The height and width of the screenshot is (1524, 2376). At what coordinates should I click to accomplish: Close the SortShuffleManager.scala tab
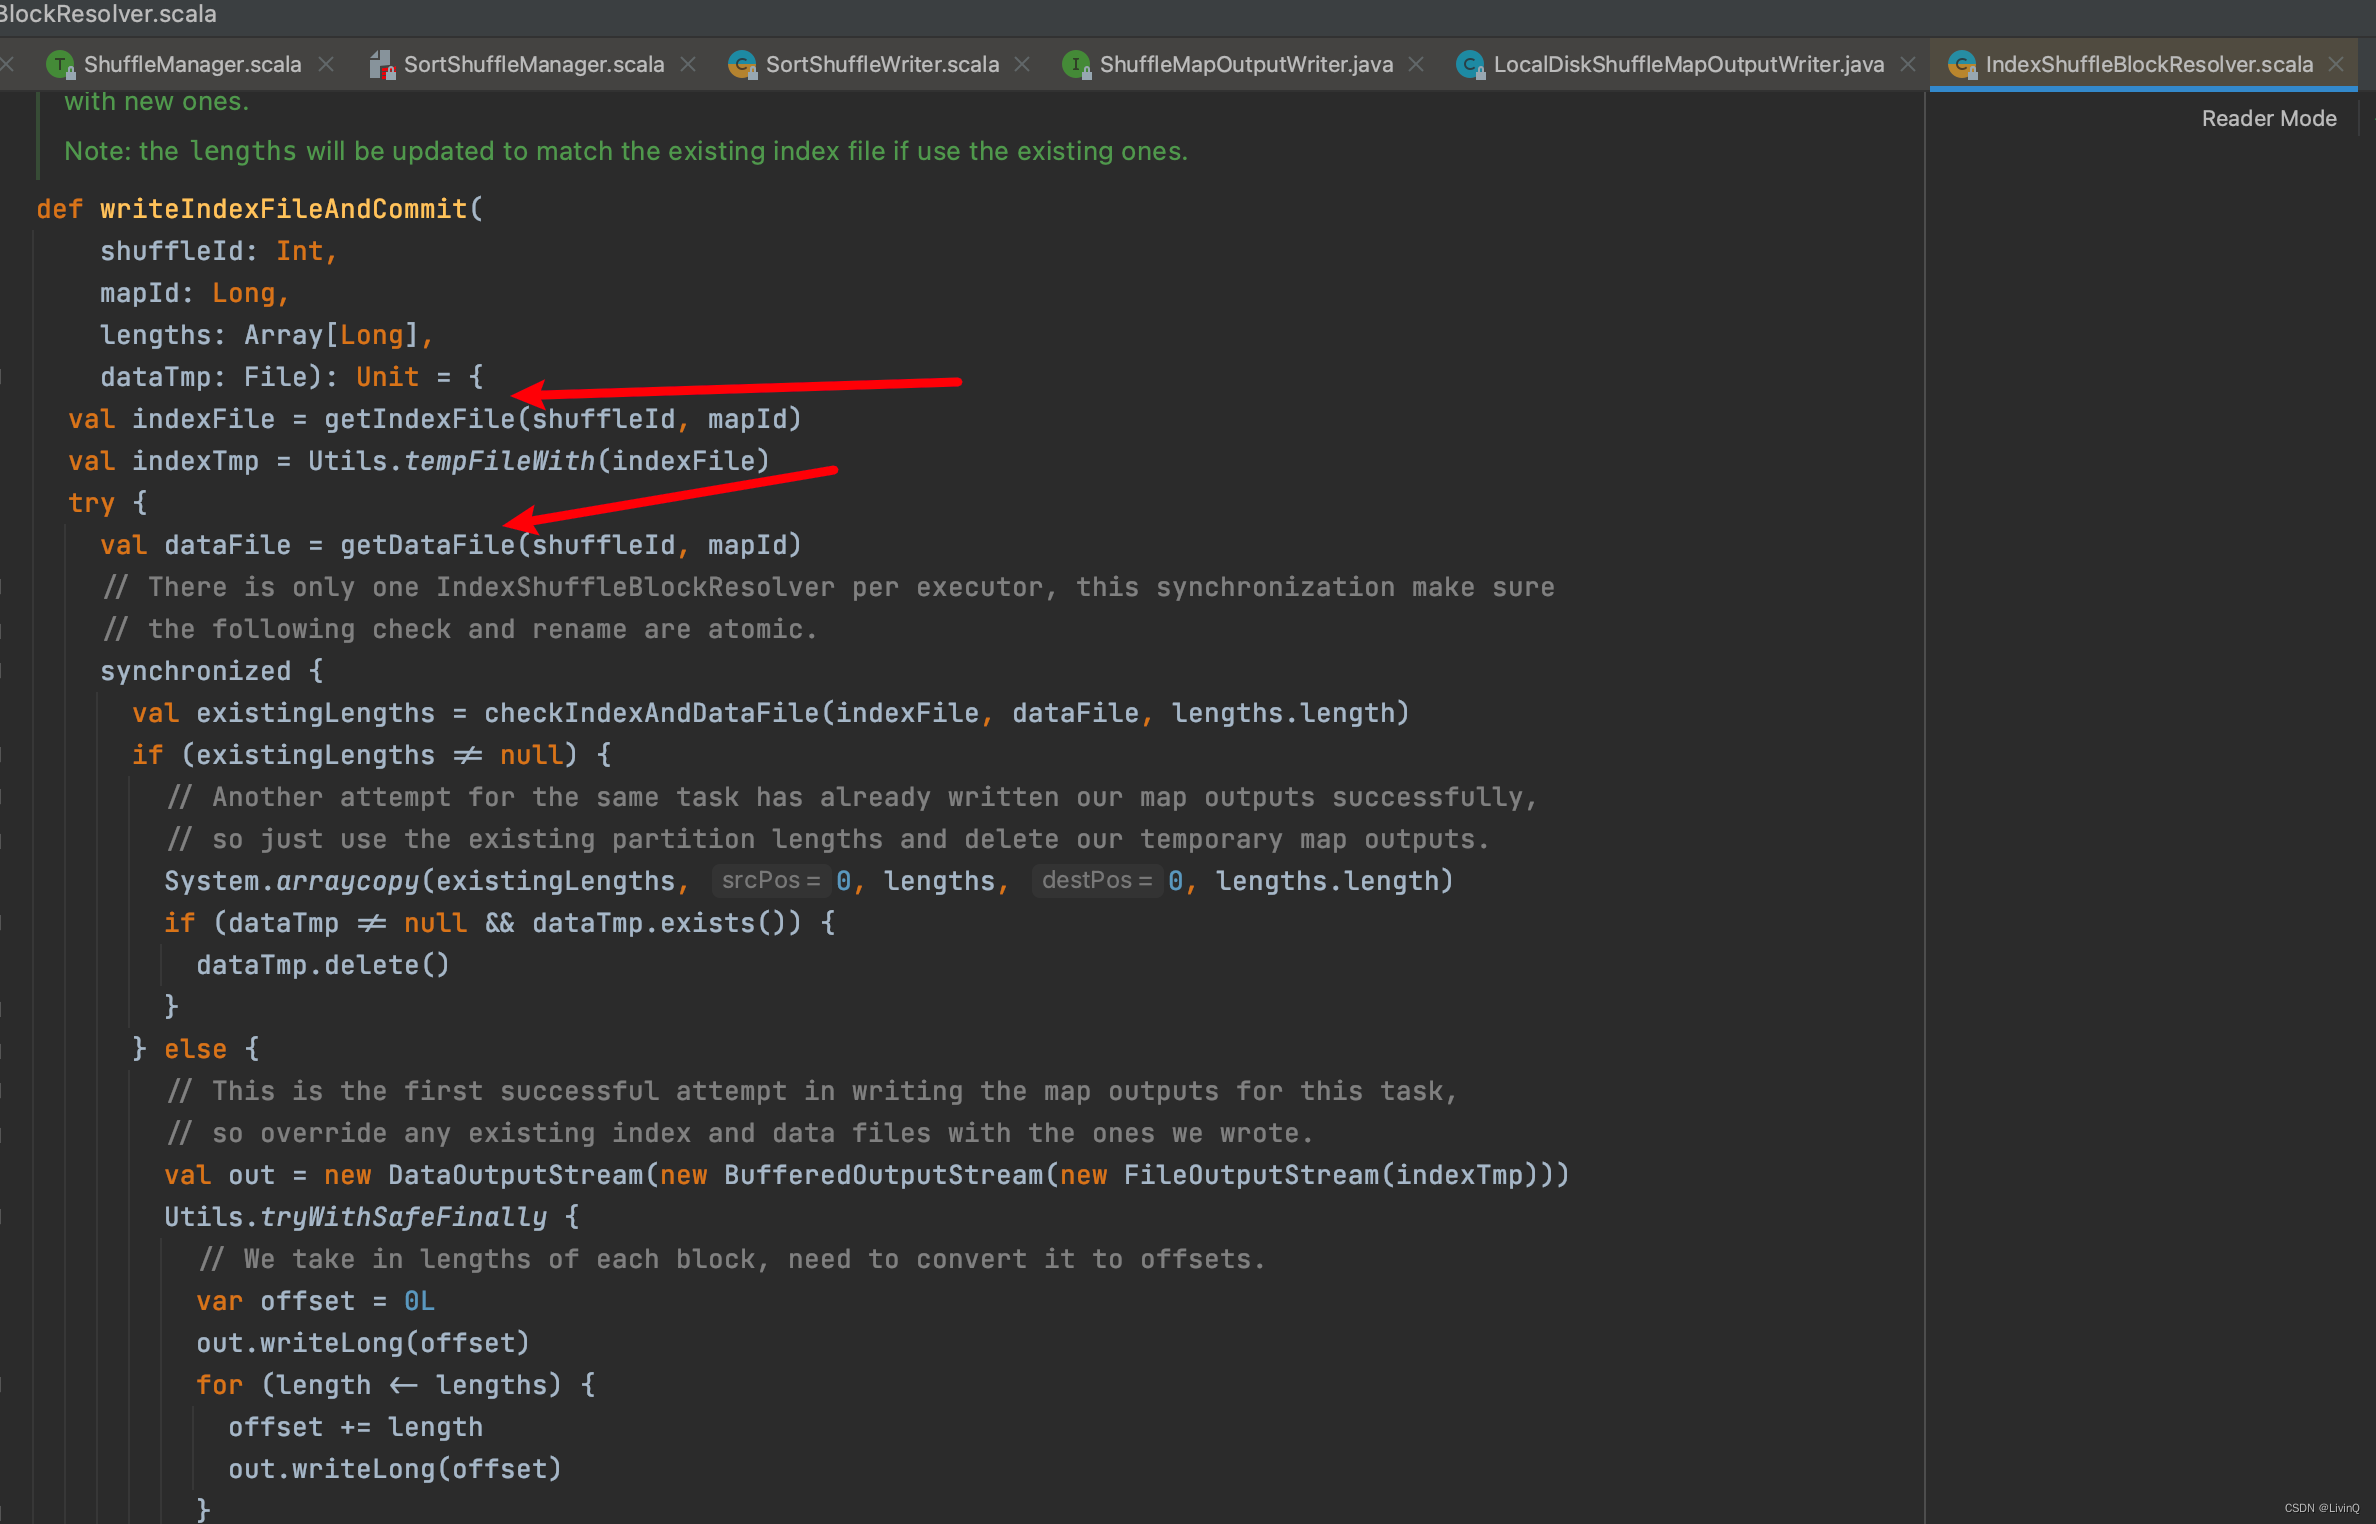pos(688,64)
